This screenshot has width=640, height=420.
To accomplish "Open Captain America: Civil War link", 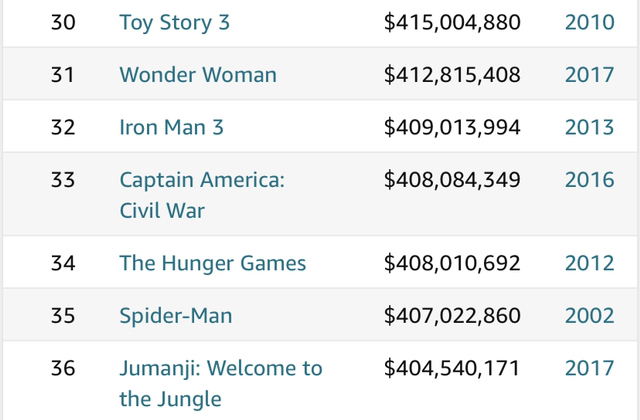I will click(x=202, y=195).
